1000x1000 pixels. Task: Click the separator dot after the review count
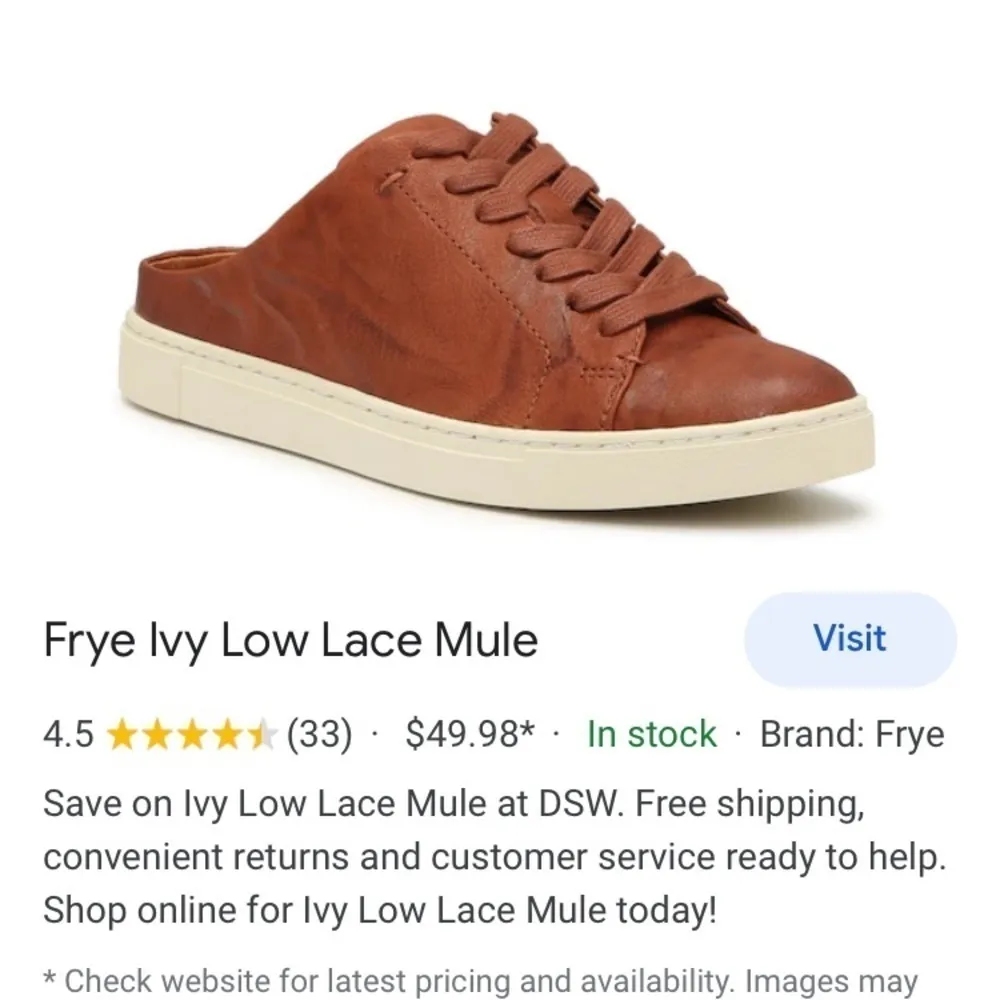(x=374, y=735)
